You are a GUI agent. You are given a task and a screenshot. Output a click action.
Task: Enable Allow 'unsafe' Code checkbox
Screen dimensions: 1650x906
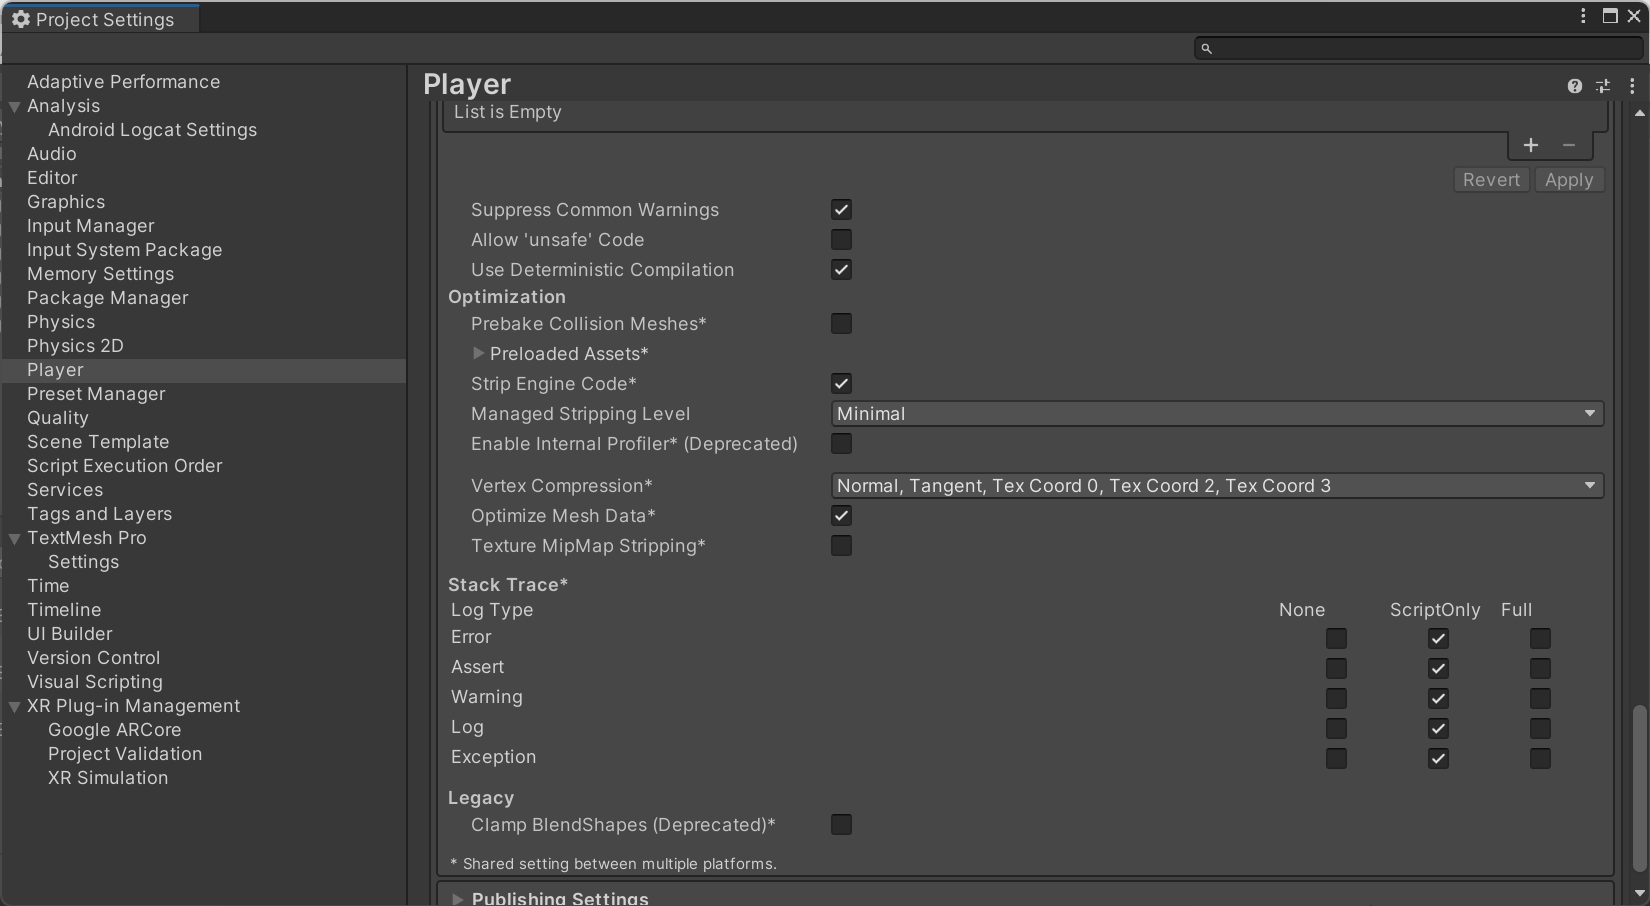841,240
